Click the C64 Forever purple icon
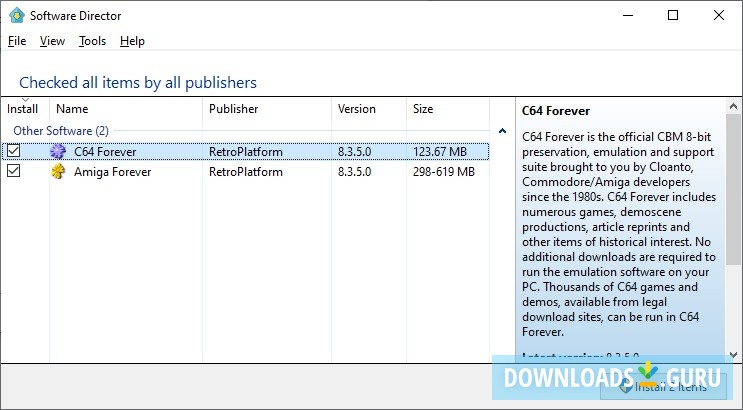Screen dimensions: 743x410 tap(58, 151)
